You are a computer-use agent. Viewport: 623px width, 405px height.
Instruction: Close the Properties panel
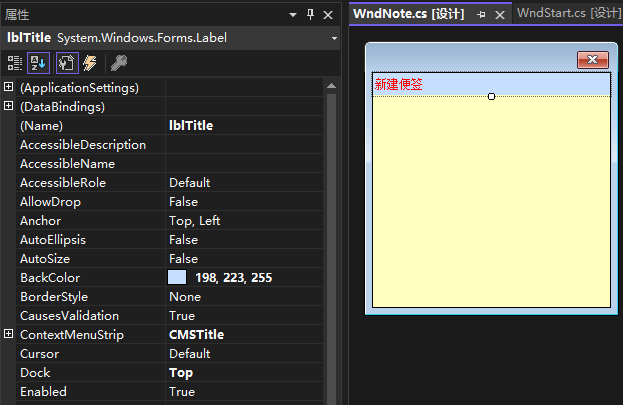click(330, 14)
